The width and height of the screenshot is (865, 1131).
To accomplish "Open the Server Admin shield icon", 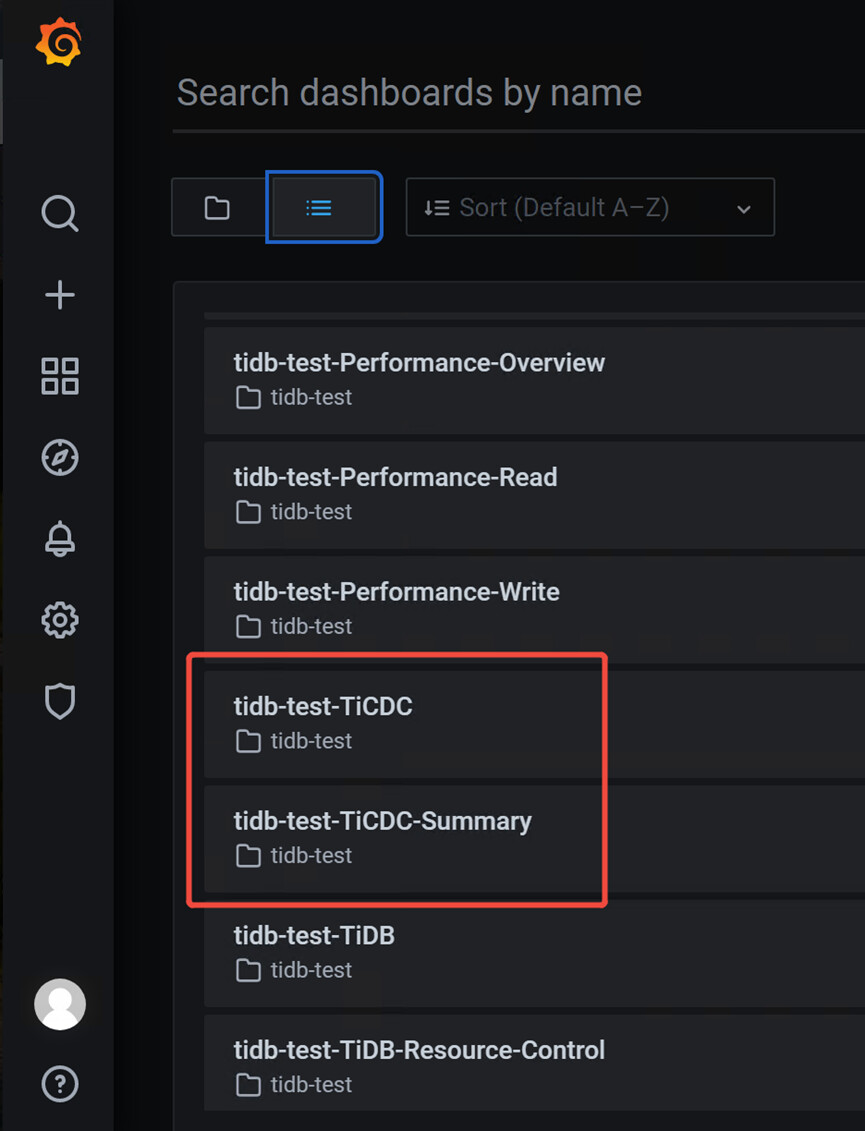I will point(60,702).
